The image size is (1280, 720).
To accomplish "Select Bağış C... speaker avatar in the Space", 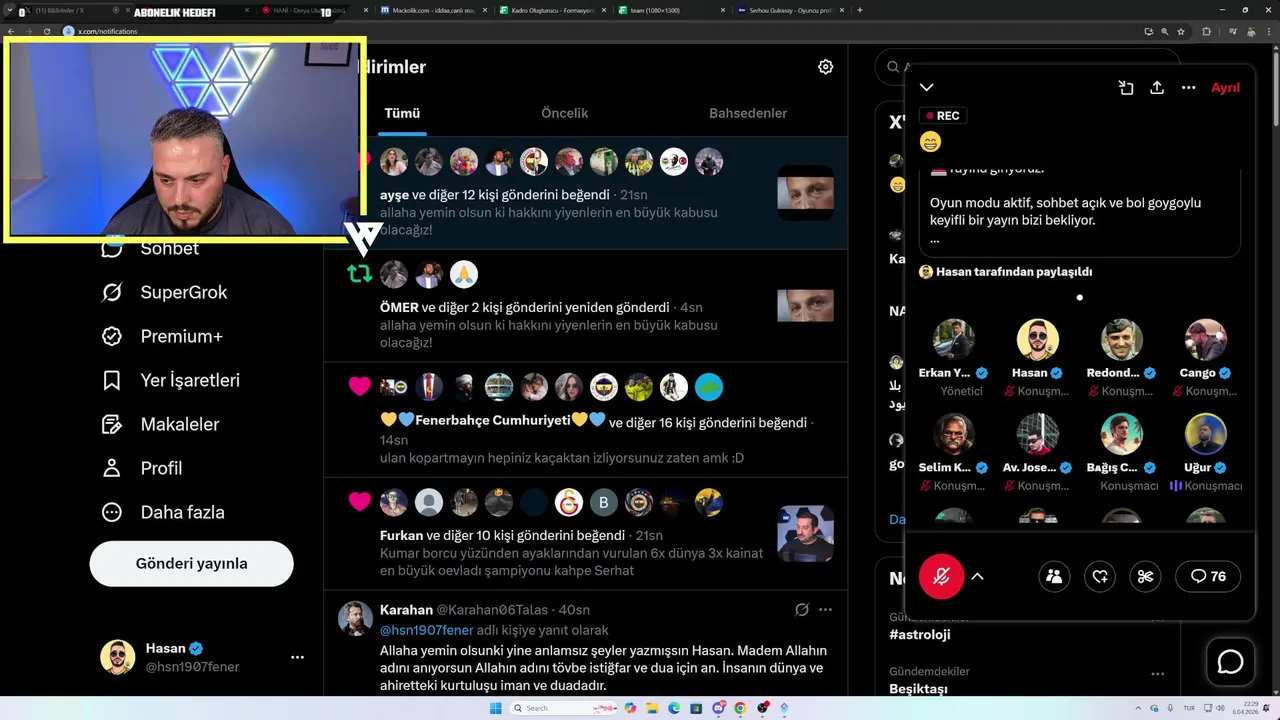I will tap(1122, 434).
